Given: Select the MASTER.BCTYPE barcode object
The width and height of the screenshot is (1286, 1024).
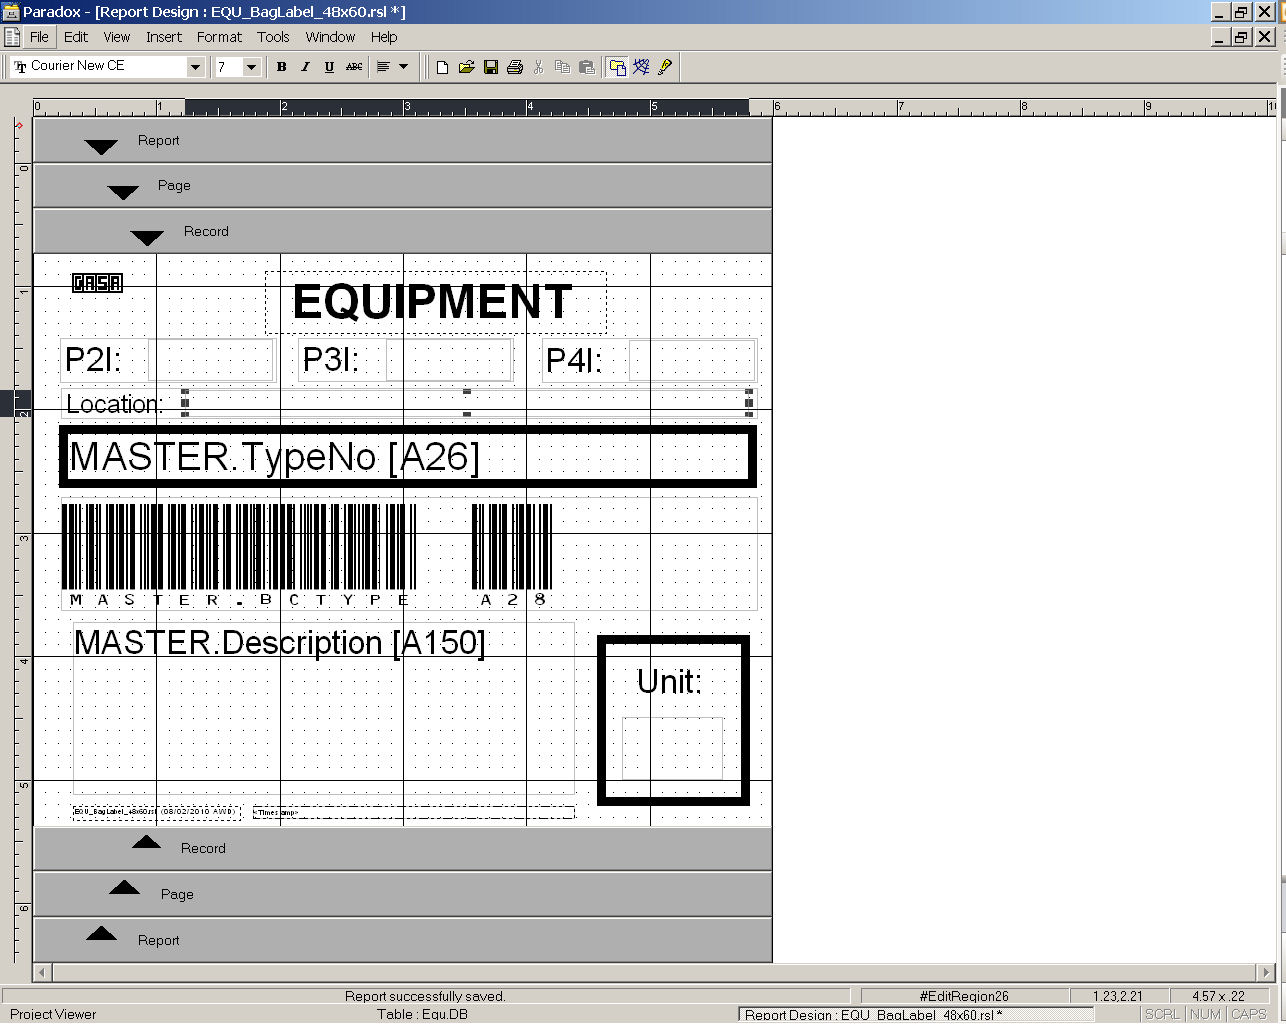Looking at the screenshot, I should click(x=239, y=556).
